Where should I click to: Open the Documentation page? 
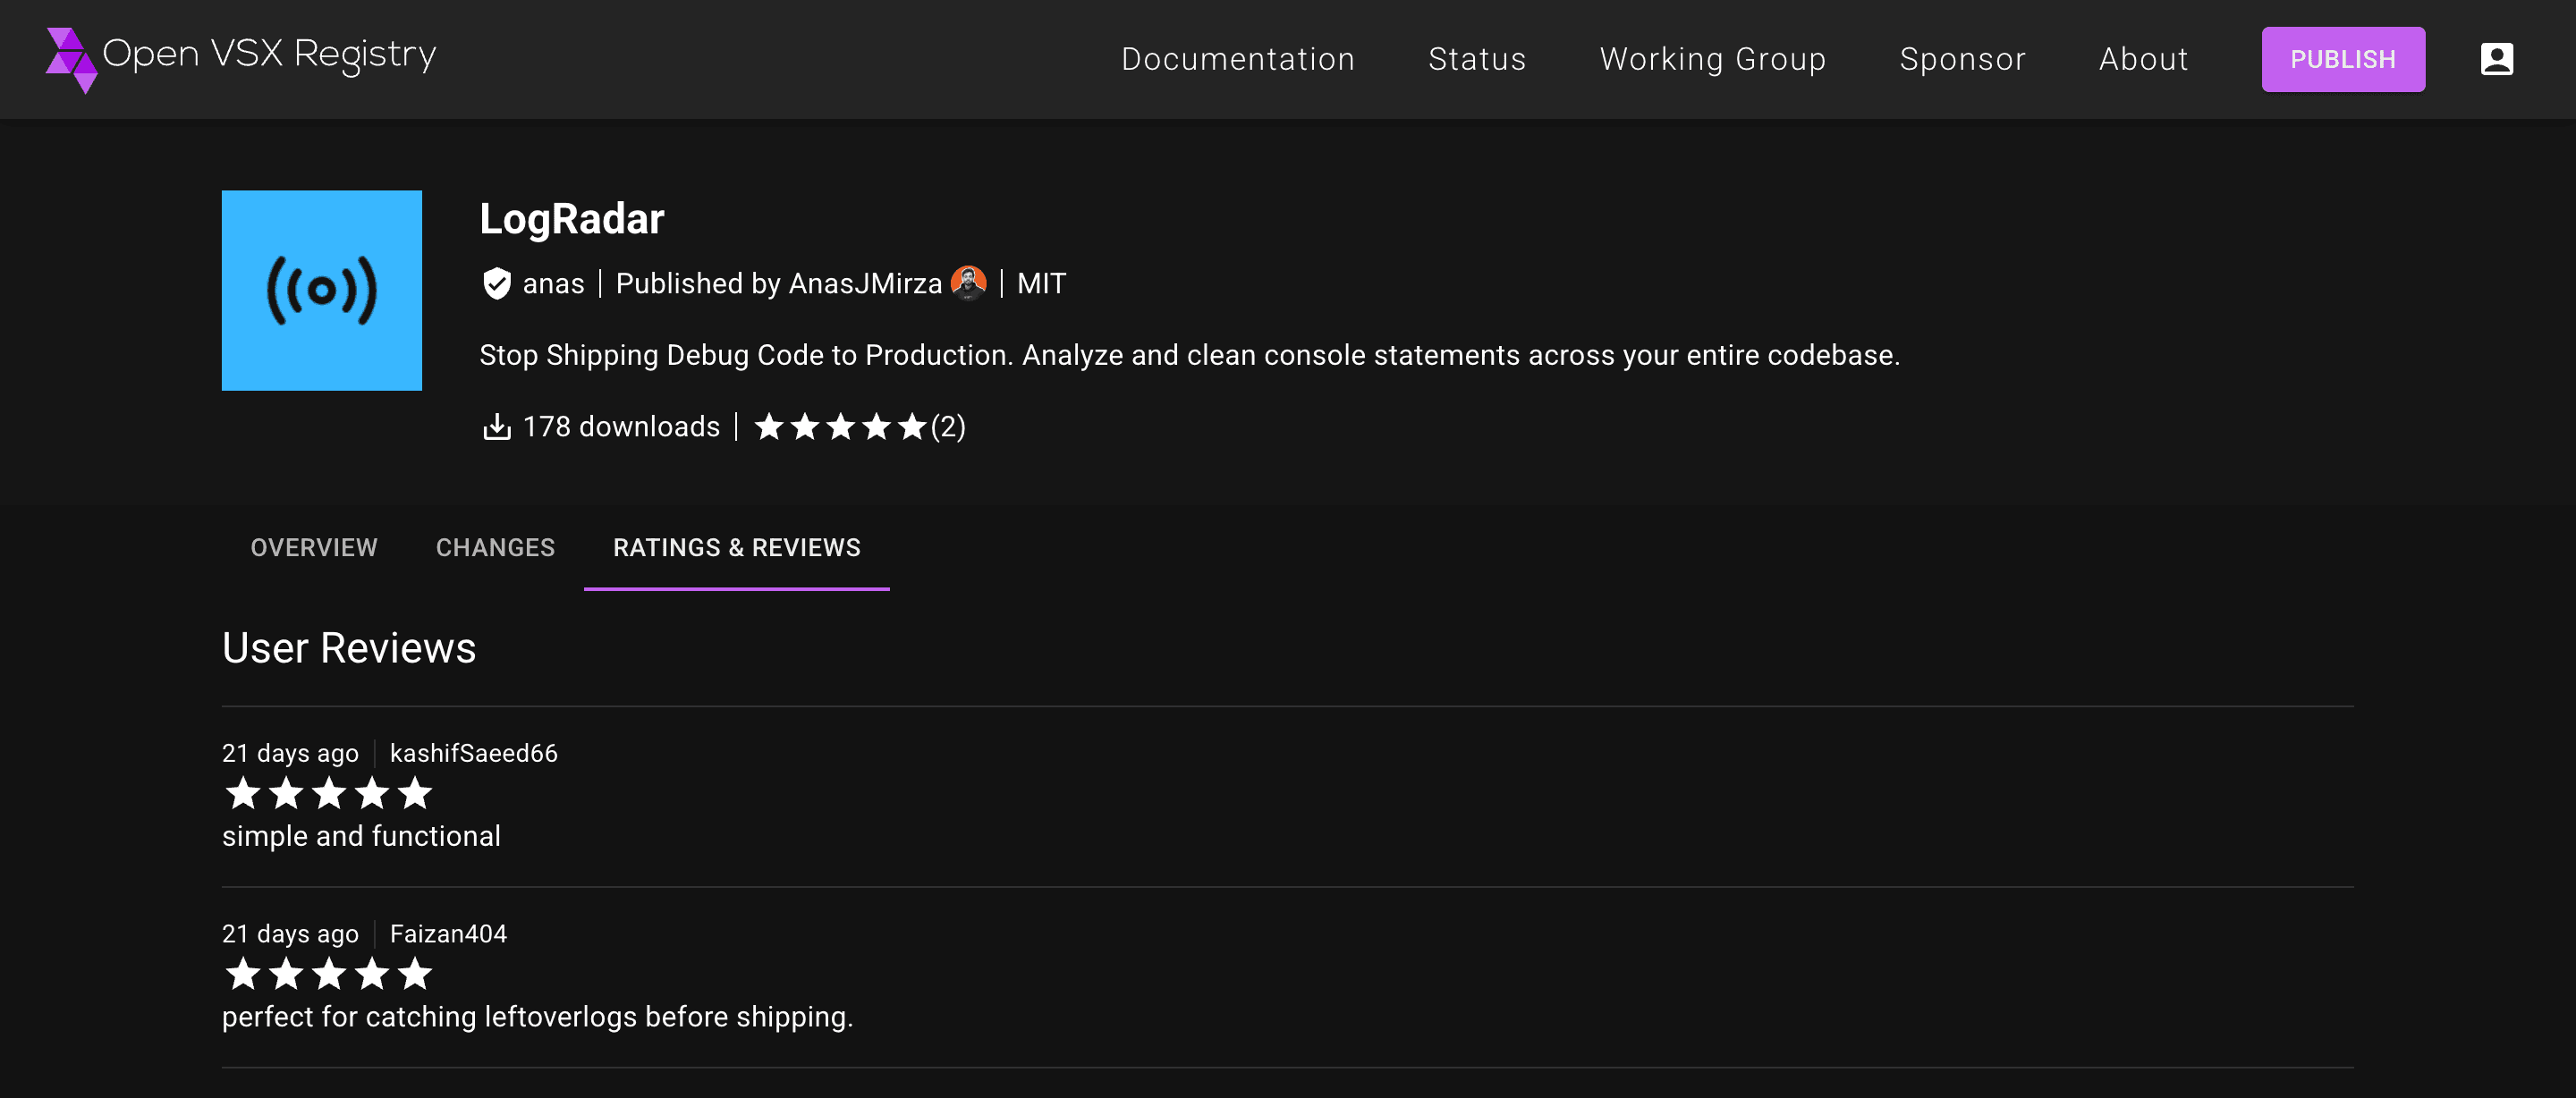1238,59
